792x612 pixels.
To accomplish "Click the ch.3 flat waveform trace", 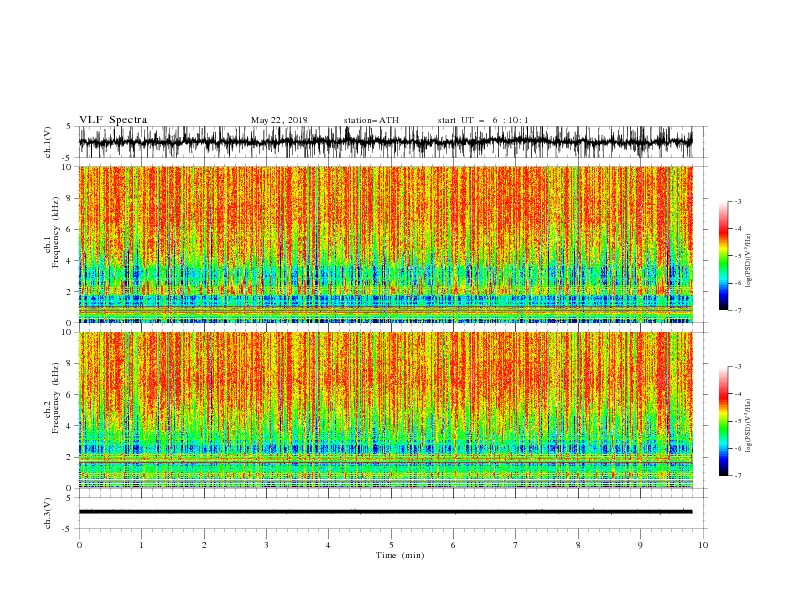I will coord(385,512).
